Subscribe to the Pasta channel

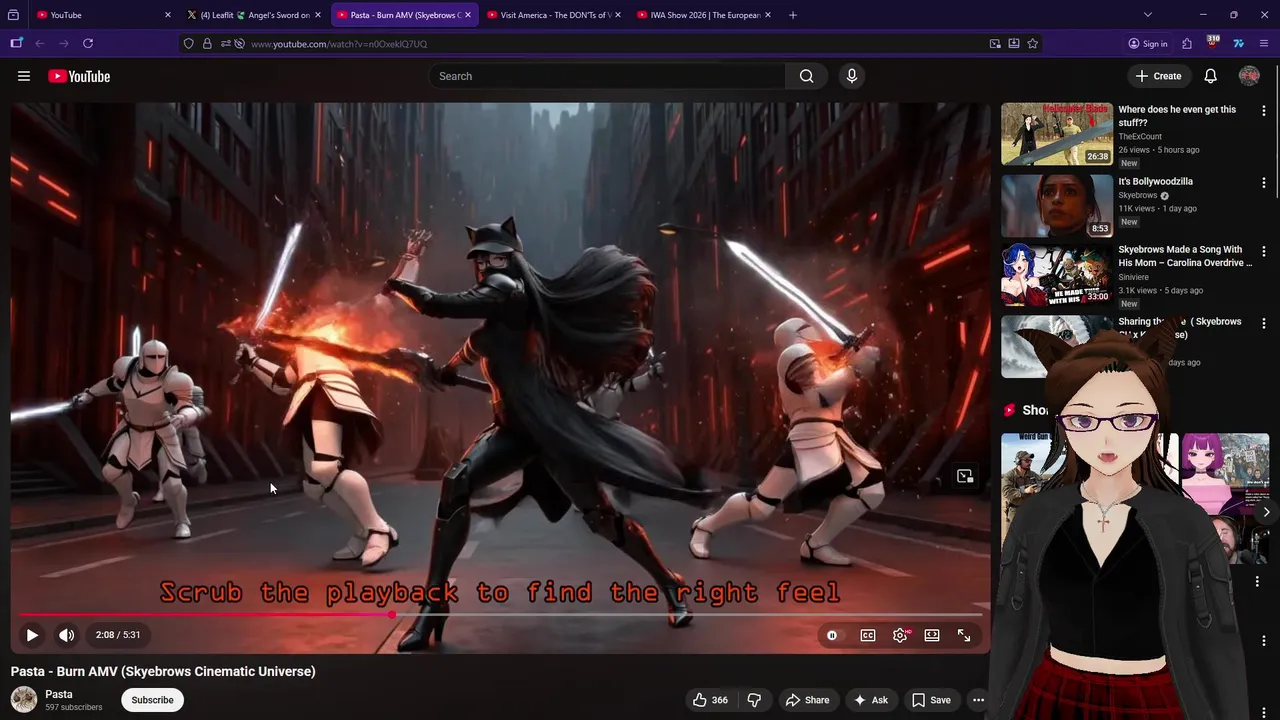(x=152, y=700)
